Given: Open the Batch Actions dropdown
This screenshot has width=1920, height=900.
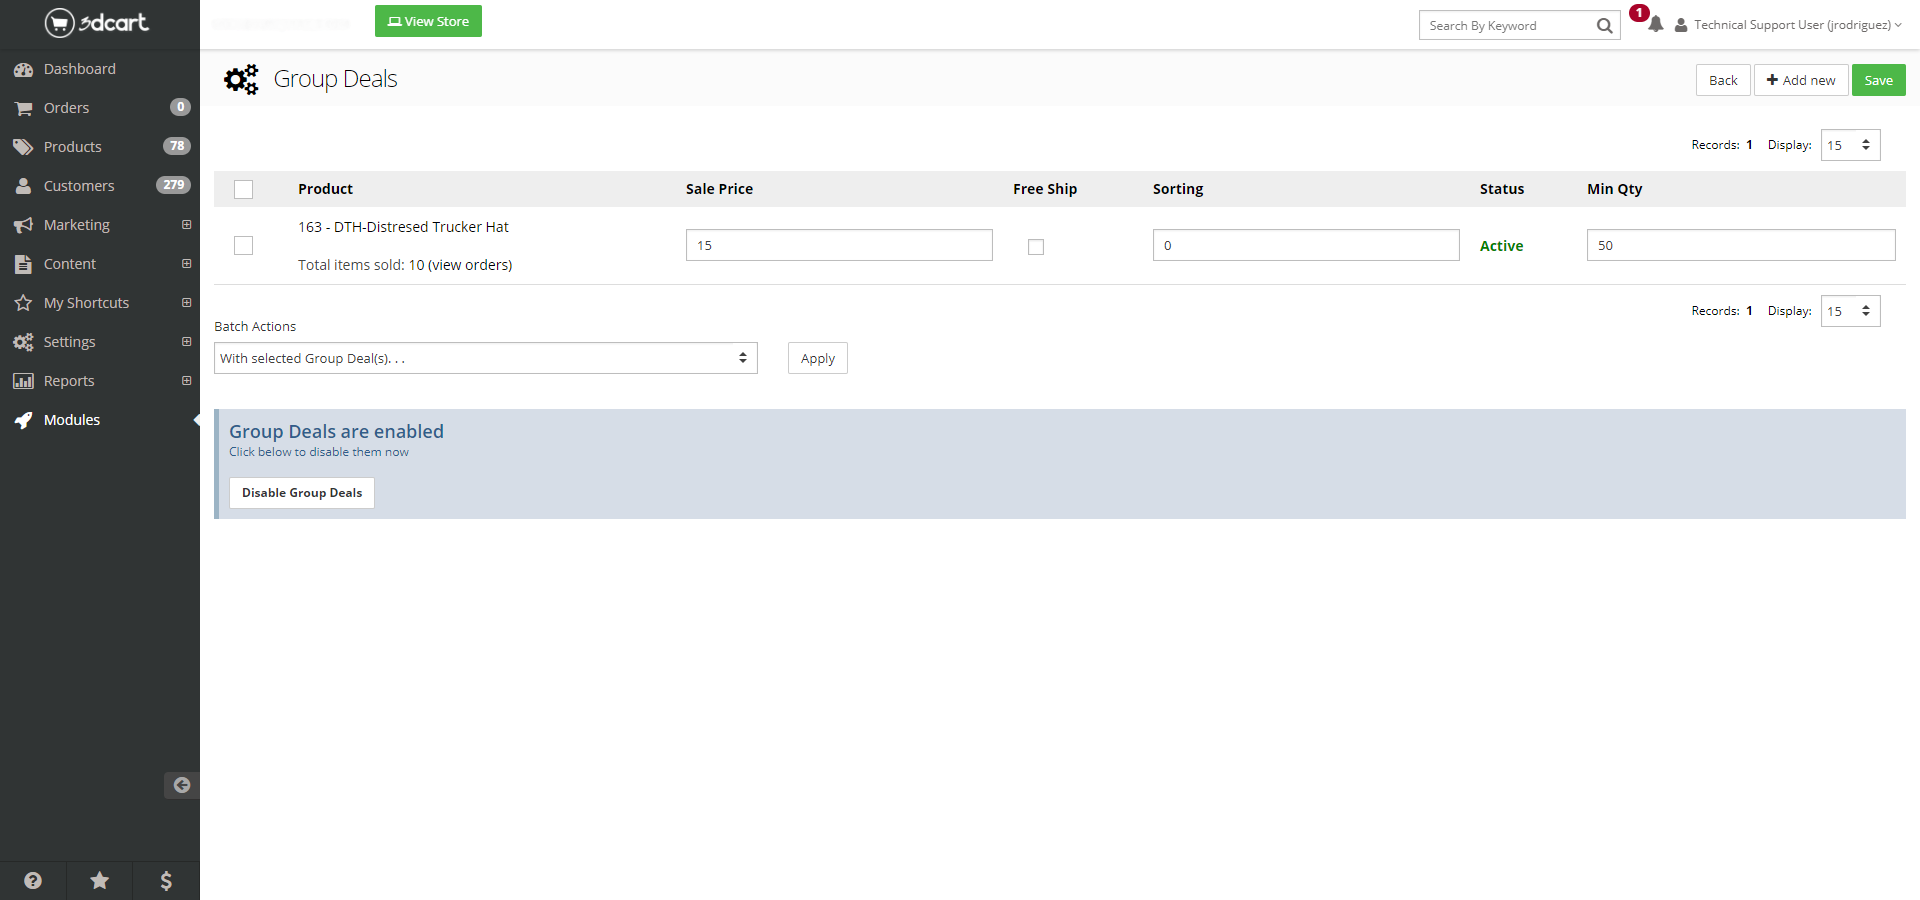Looking at the screenshot, I should click(x=485, y=358).
